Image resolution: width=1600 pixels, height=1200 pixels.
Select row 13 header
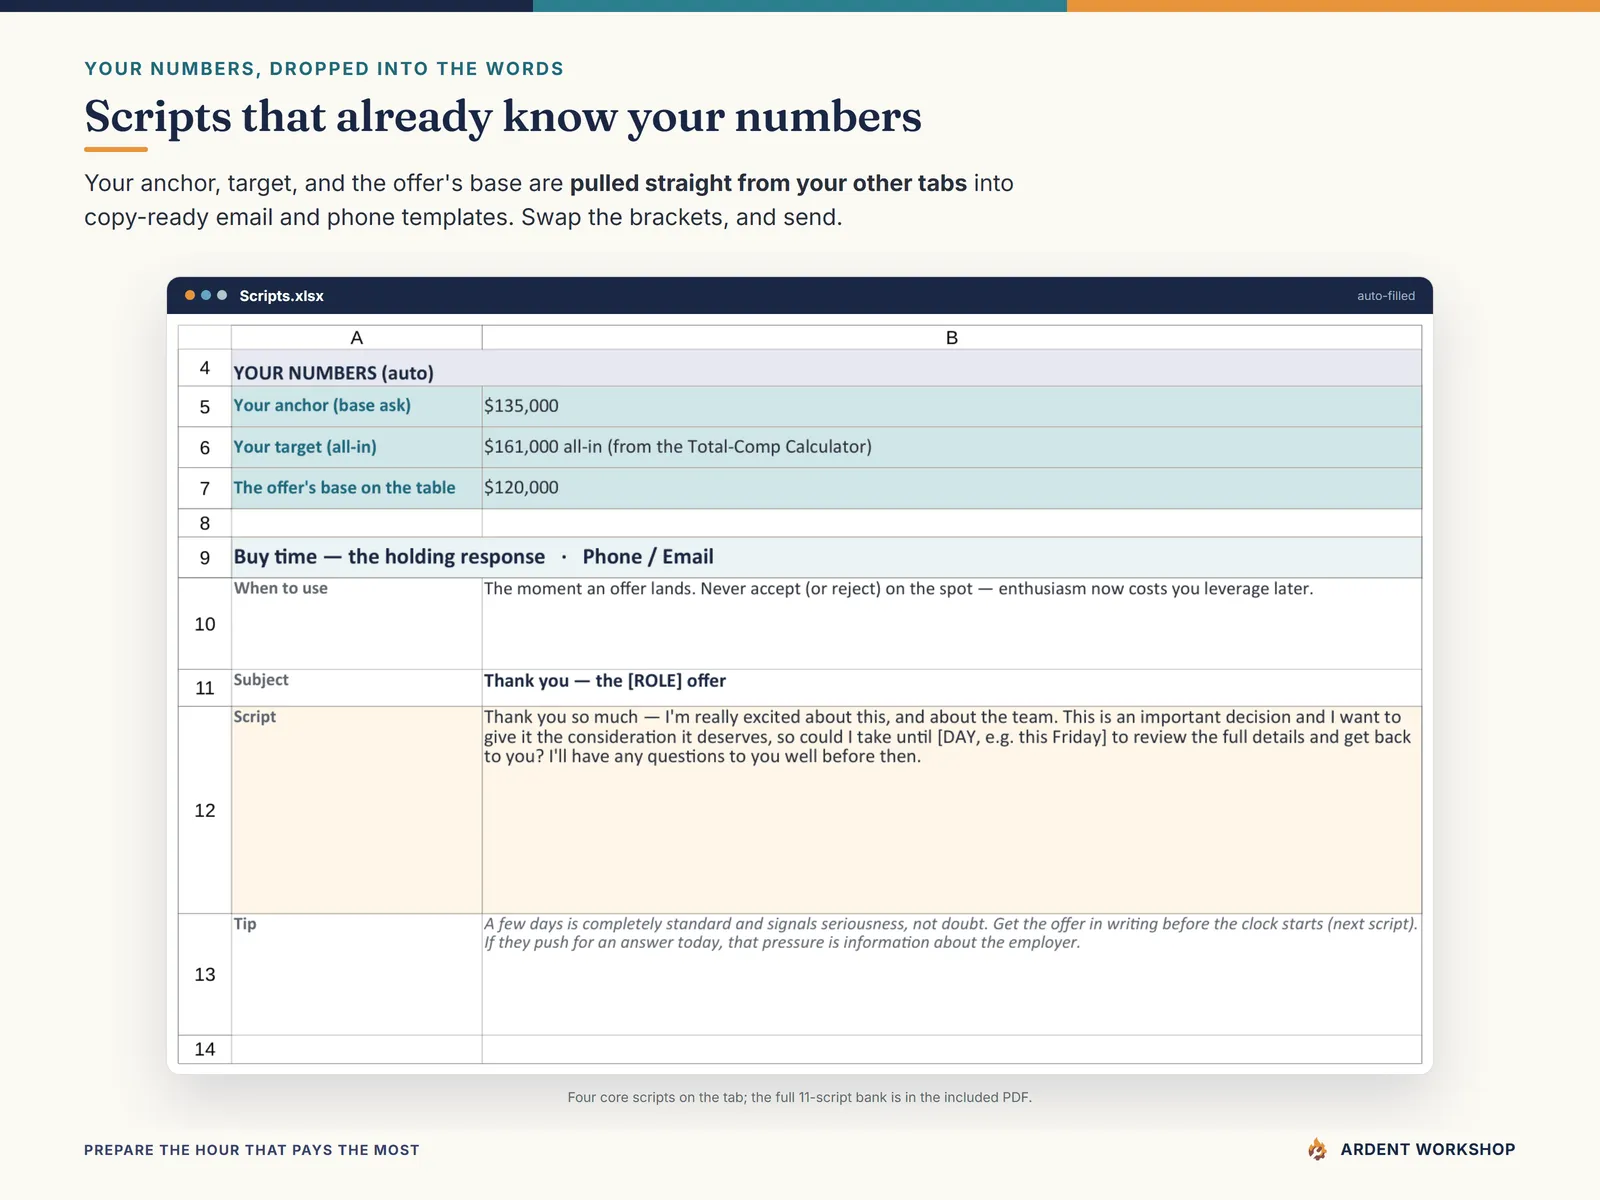coord(205,974)
